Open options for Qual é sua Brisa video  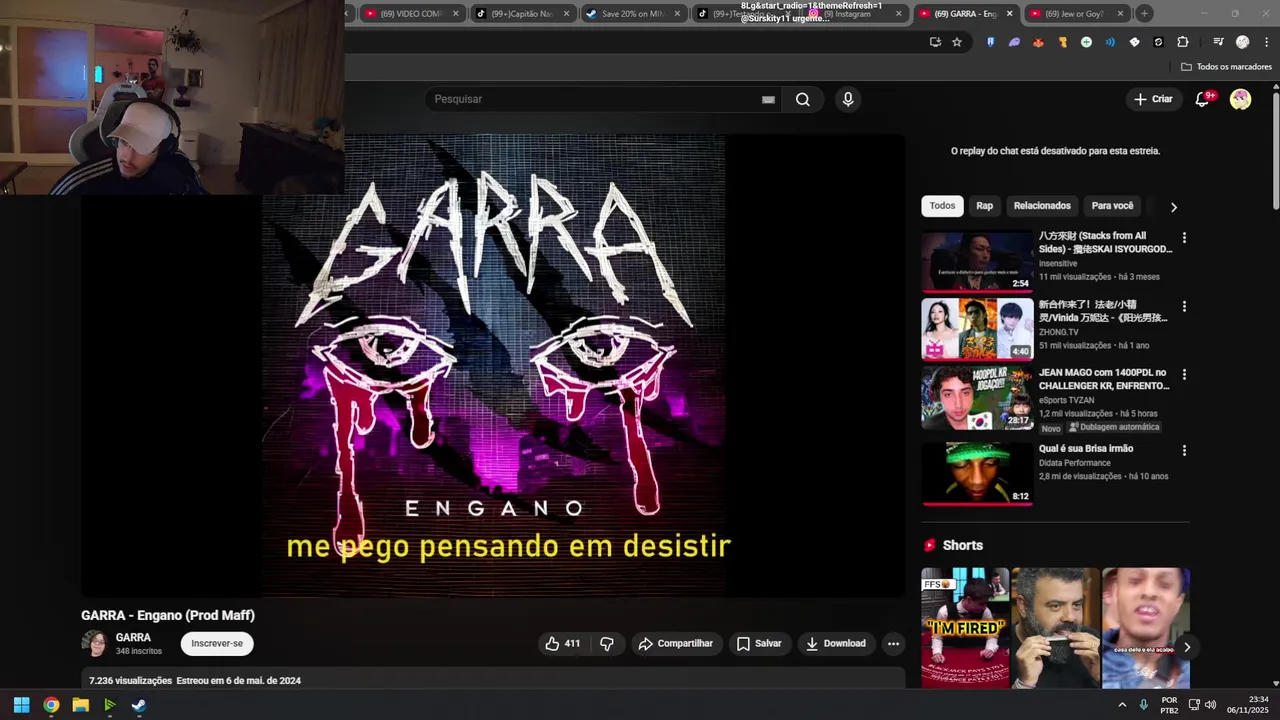1184,451
